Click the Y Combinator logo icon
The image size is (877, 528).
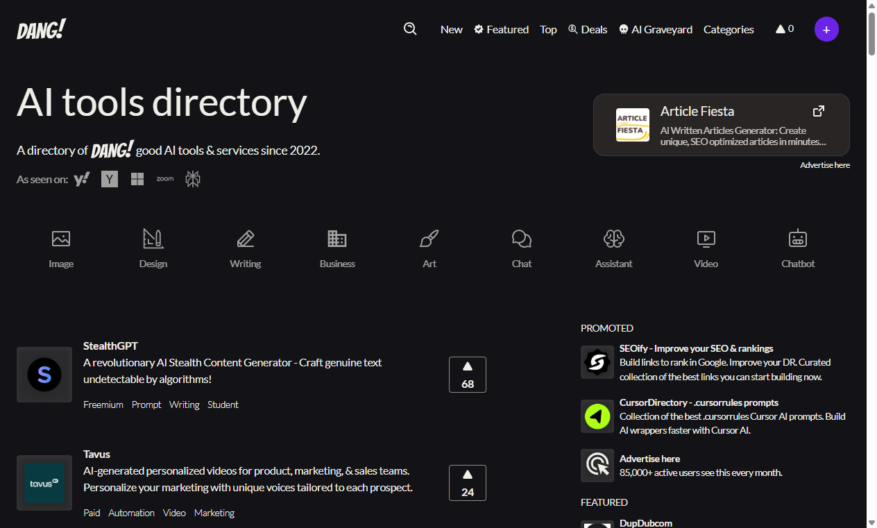coord(109,179)
